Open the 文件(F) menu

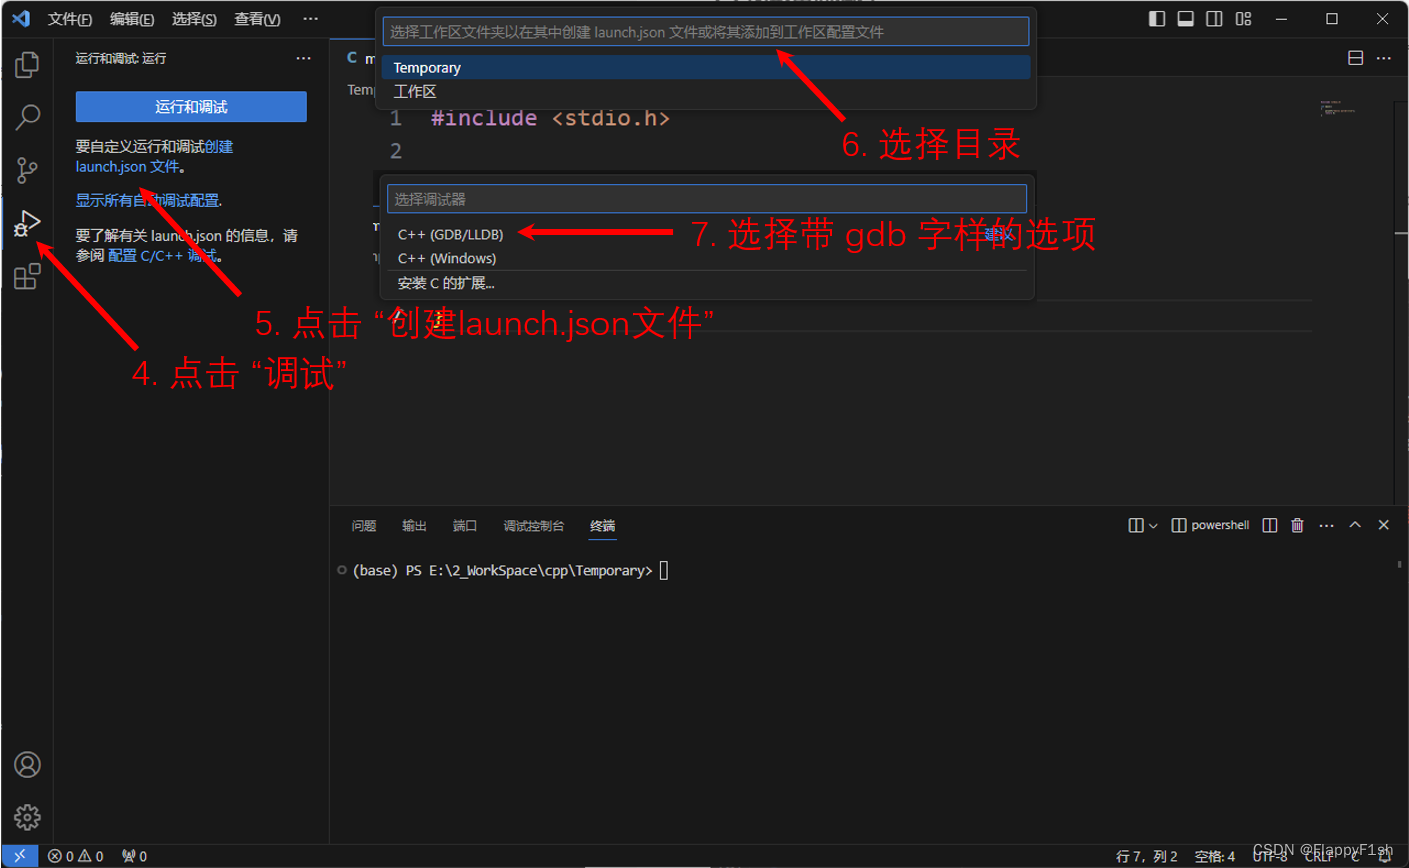click(70, 19)
